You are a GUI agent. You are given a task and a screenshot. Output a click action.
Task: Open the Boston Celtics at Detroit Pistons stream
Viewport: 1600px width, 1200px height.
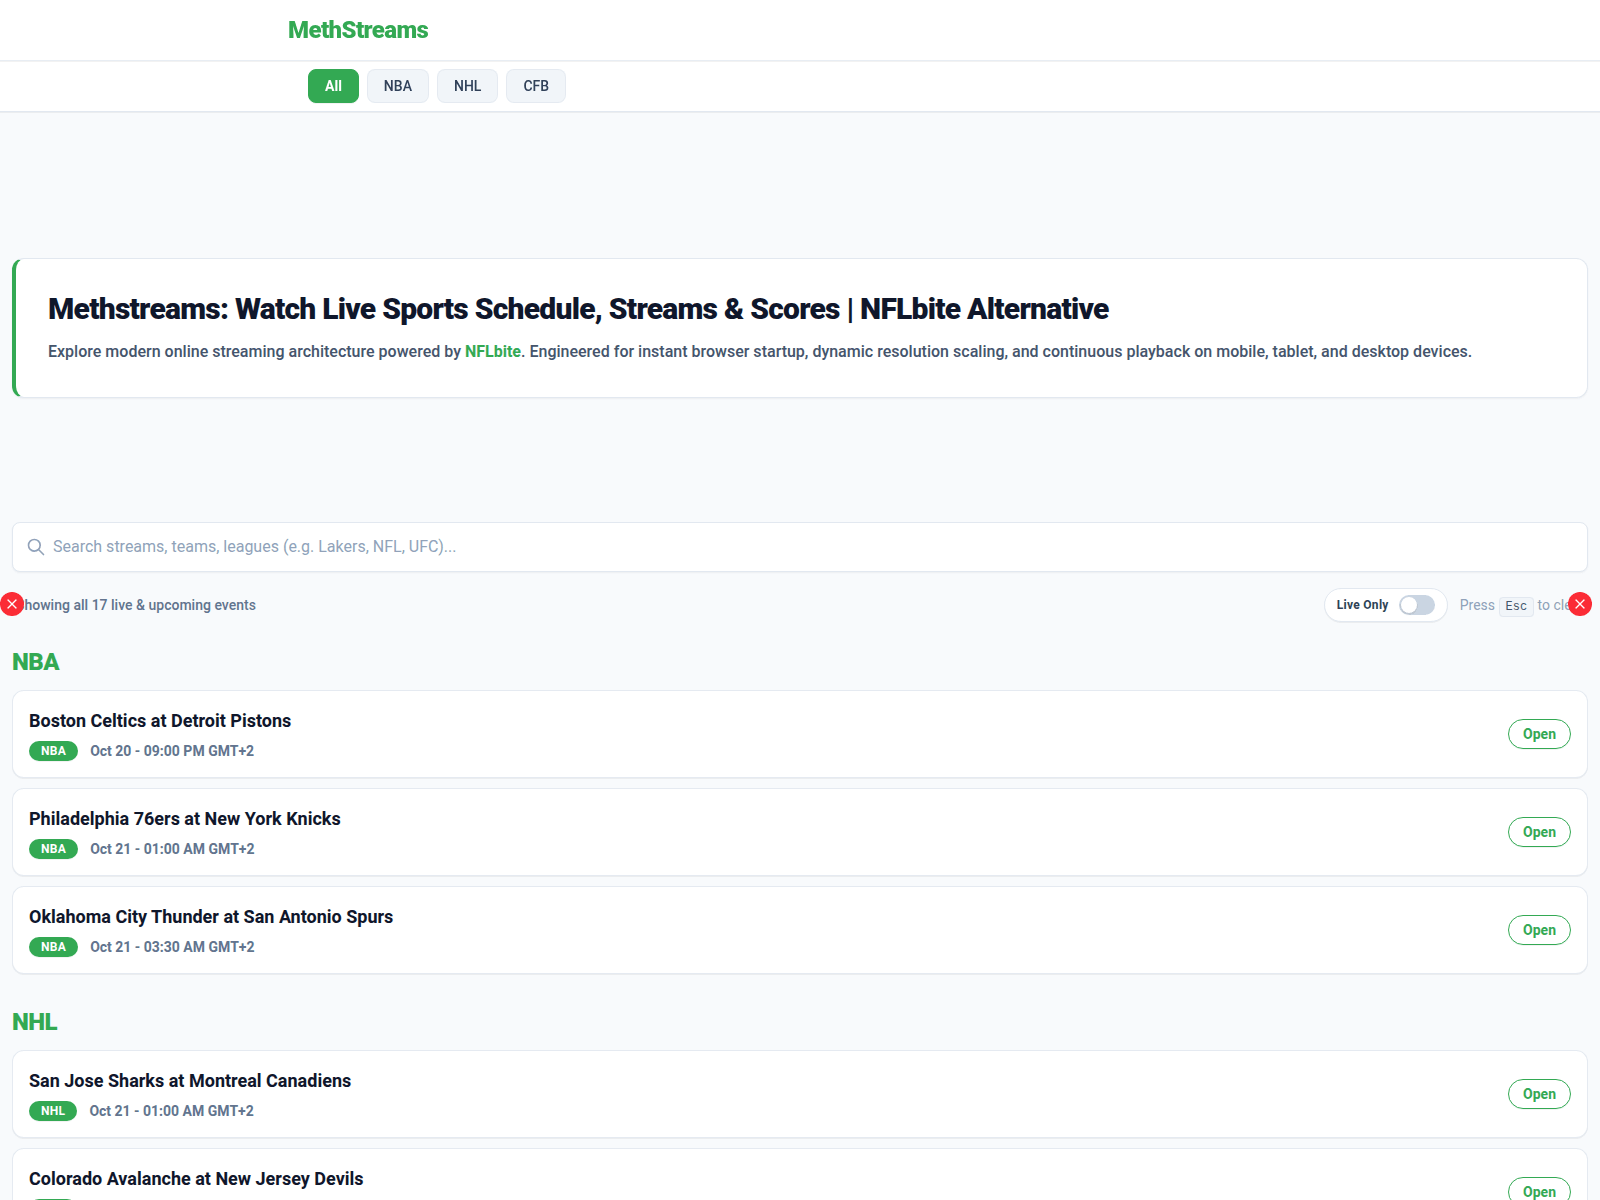(1539, 734)
